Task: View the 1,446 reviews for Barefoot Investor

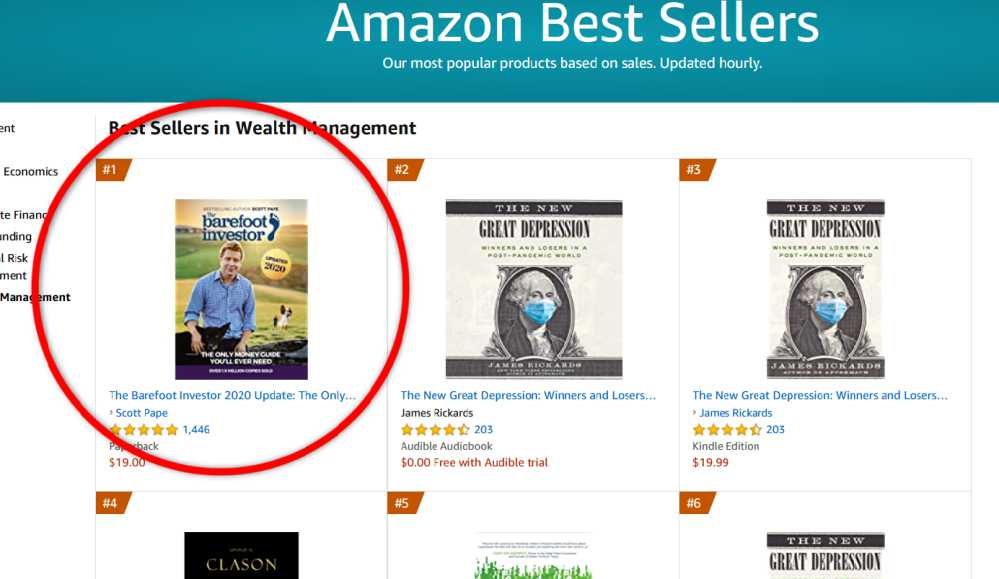Action: click(x=196, y=429)
